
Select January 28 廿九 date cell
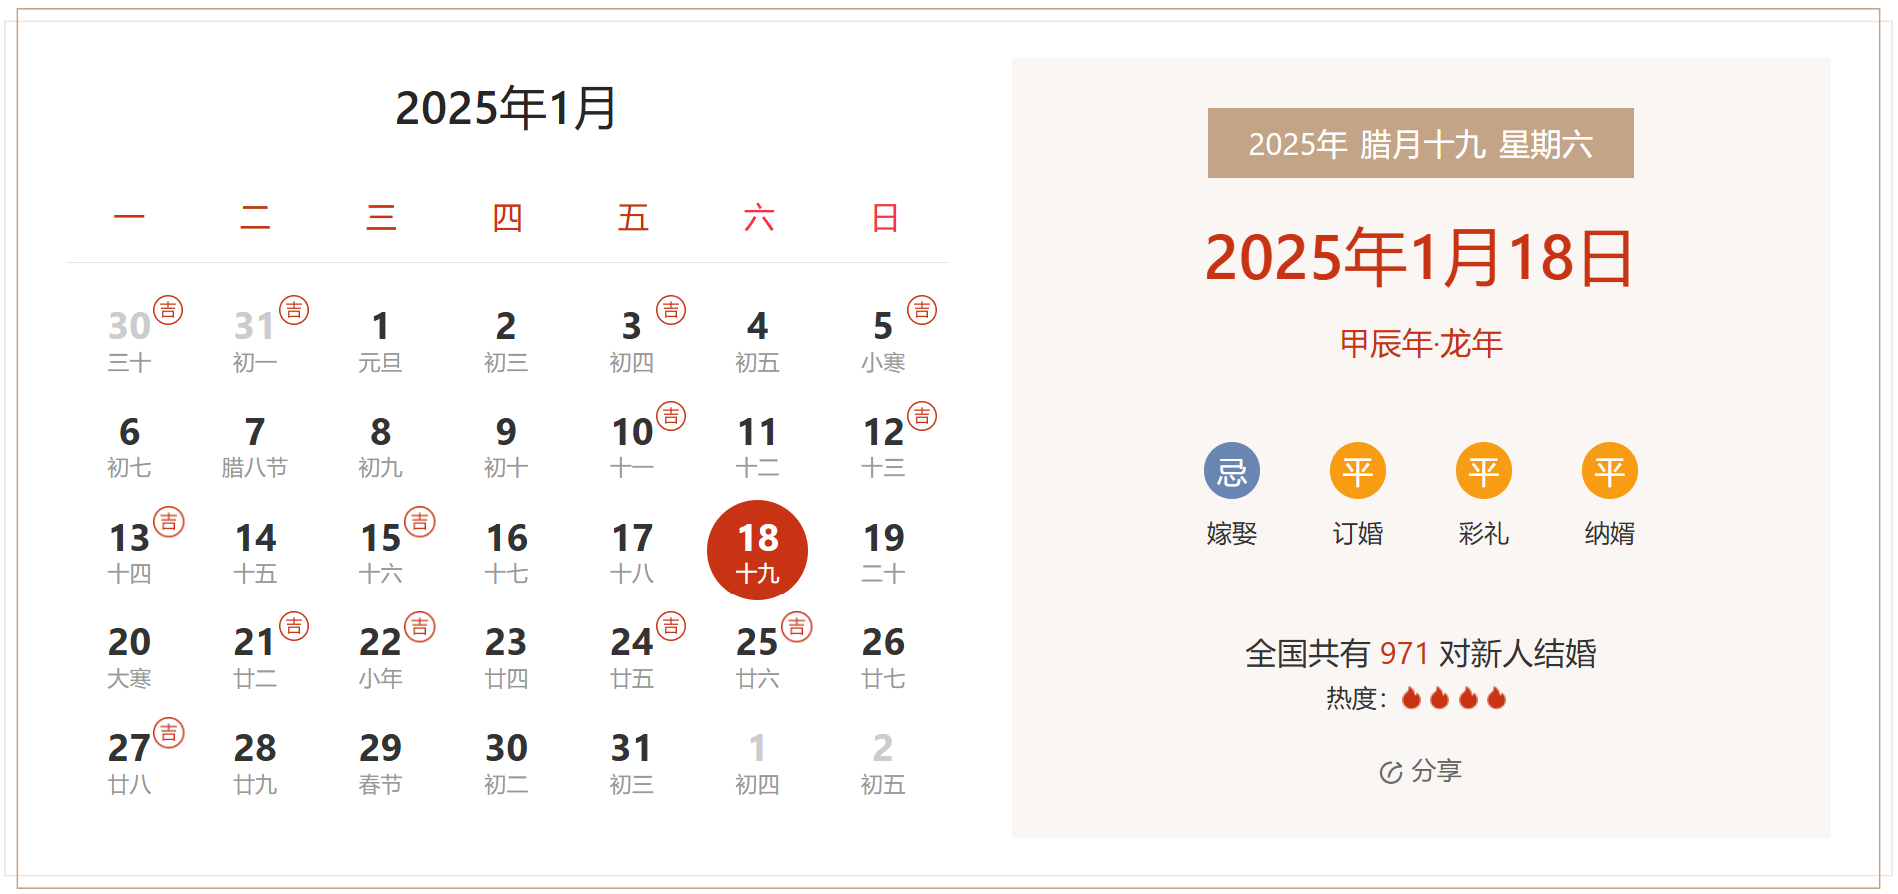click(x=255, y=763)
